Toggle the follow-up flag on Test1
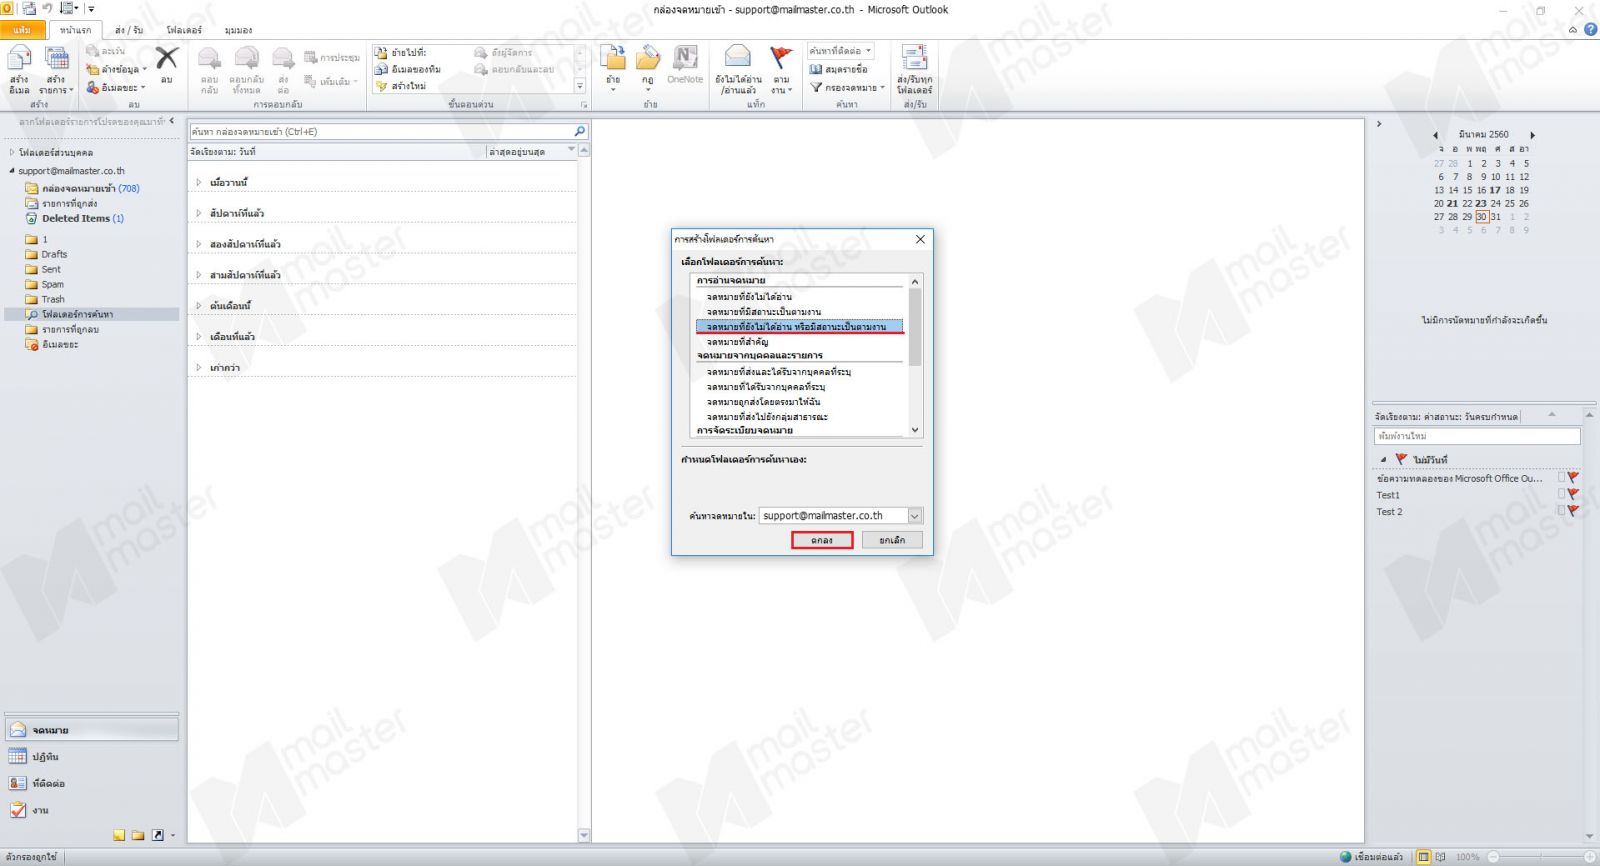This screenshot has height=866, width=1600. [1573, 495]
